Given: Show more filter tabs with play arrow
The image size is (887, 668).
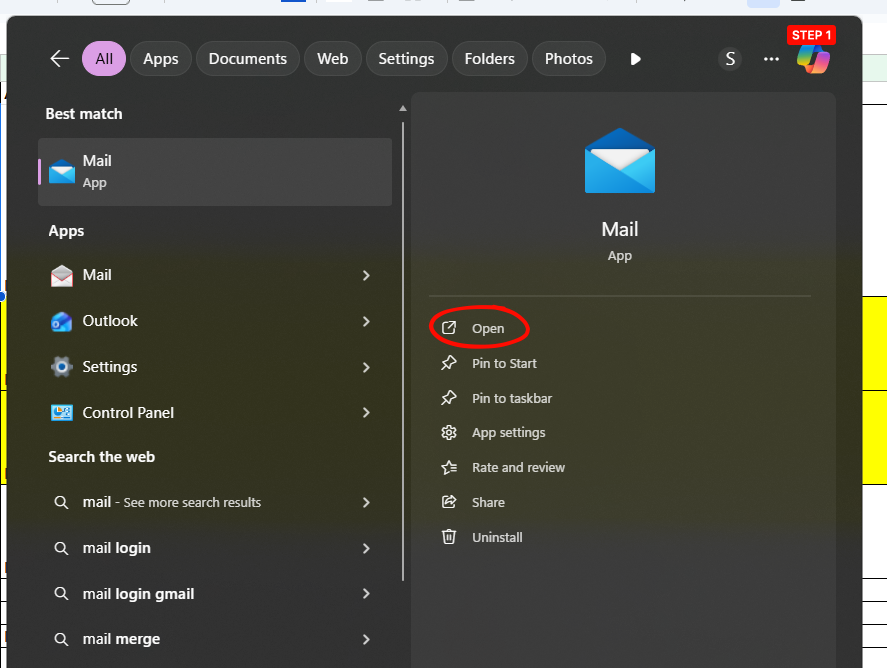Looking at the screenshot, I should click(x=635, y=59).
